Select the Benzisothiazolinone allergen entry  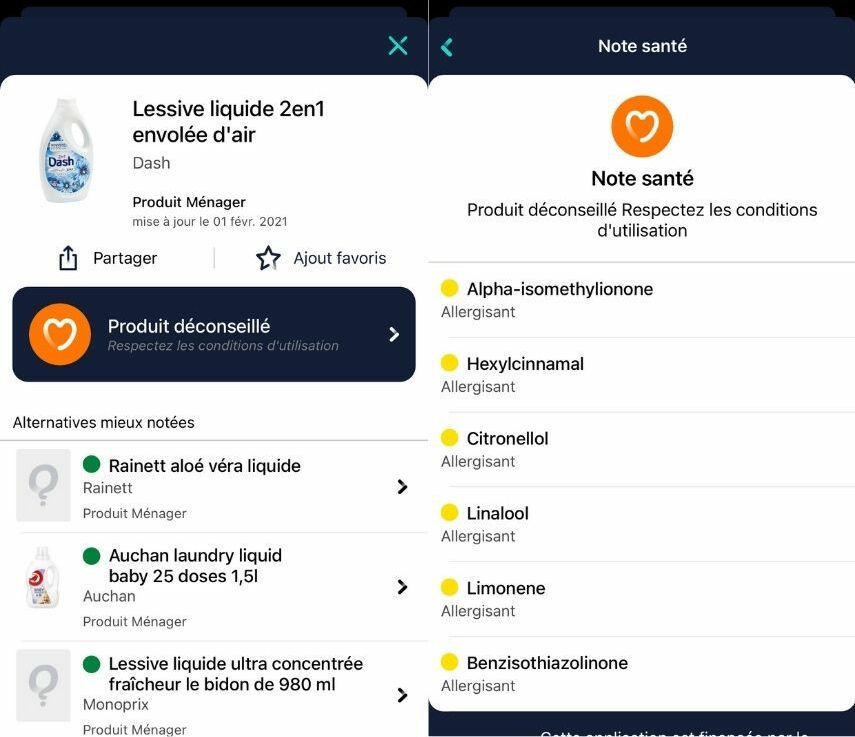click(x=642, y=674)
